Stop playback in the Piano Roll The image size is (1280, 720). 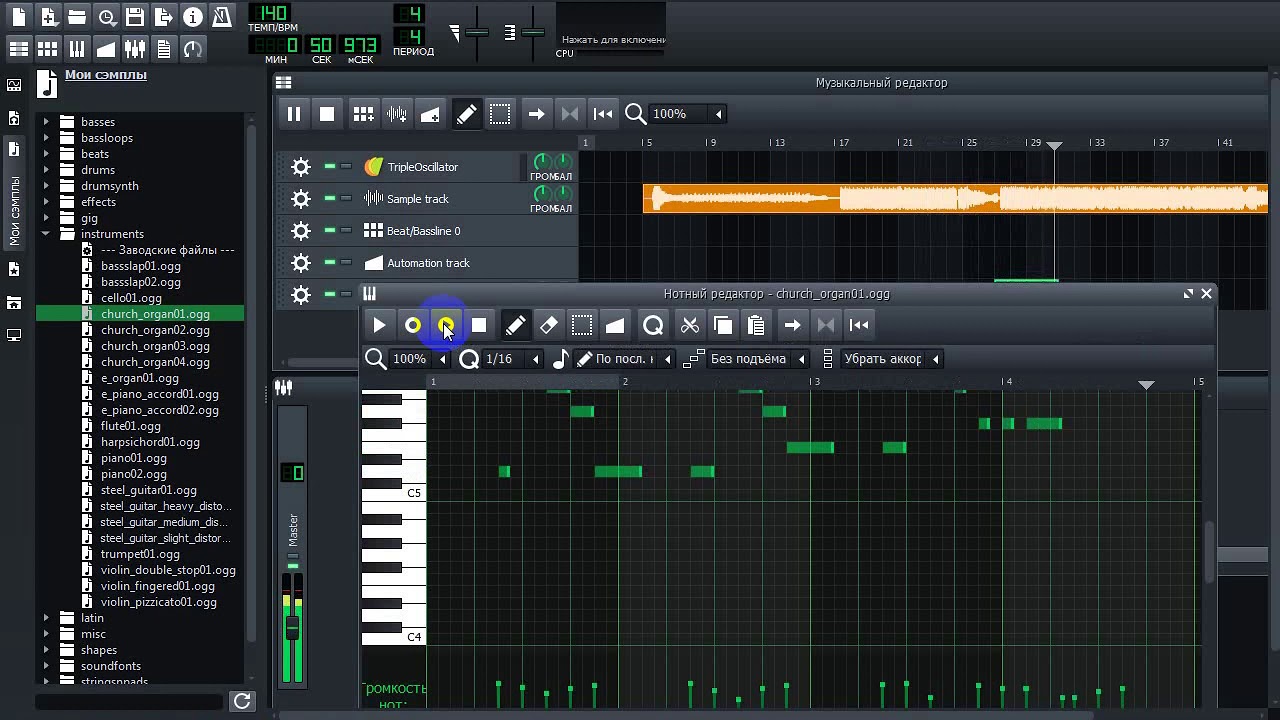479,325
